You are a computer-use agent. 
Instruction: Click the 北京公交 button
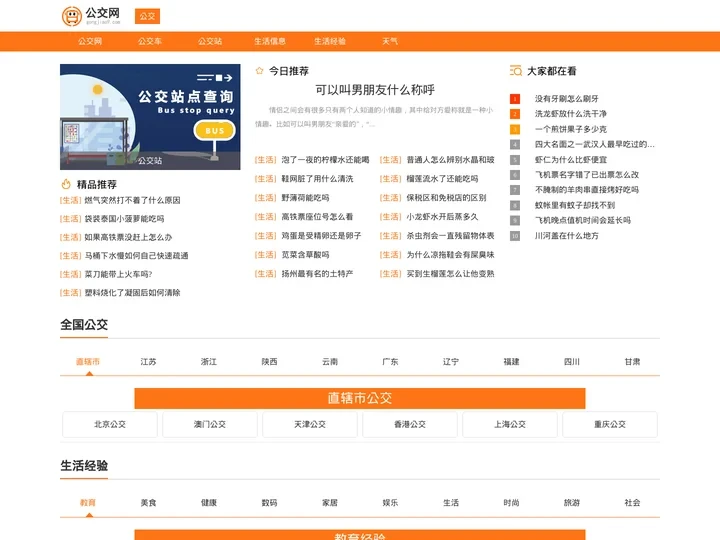(x=110, y=424)
